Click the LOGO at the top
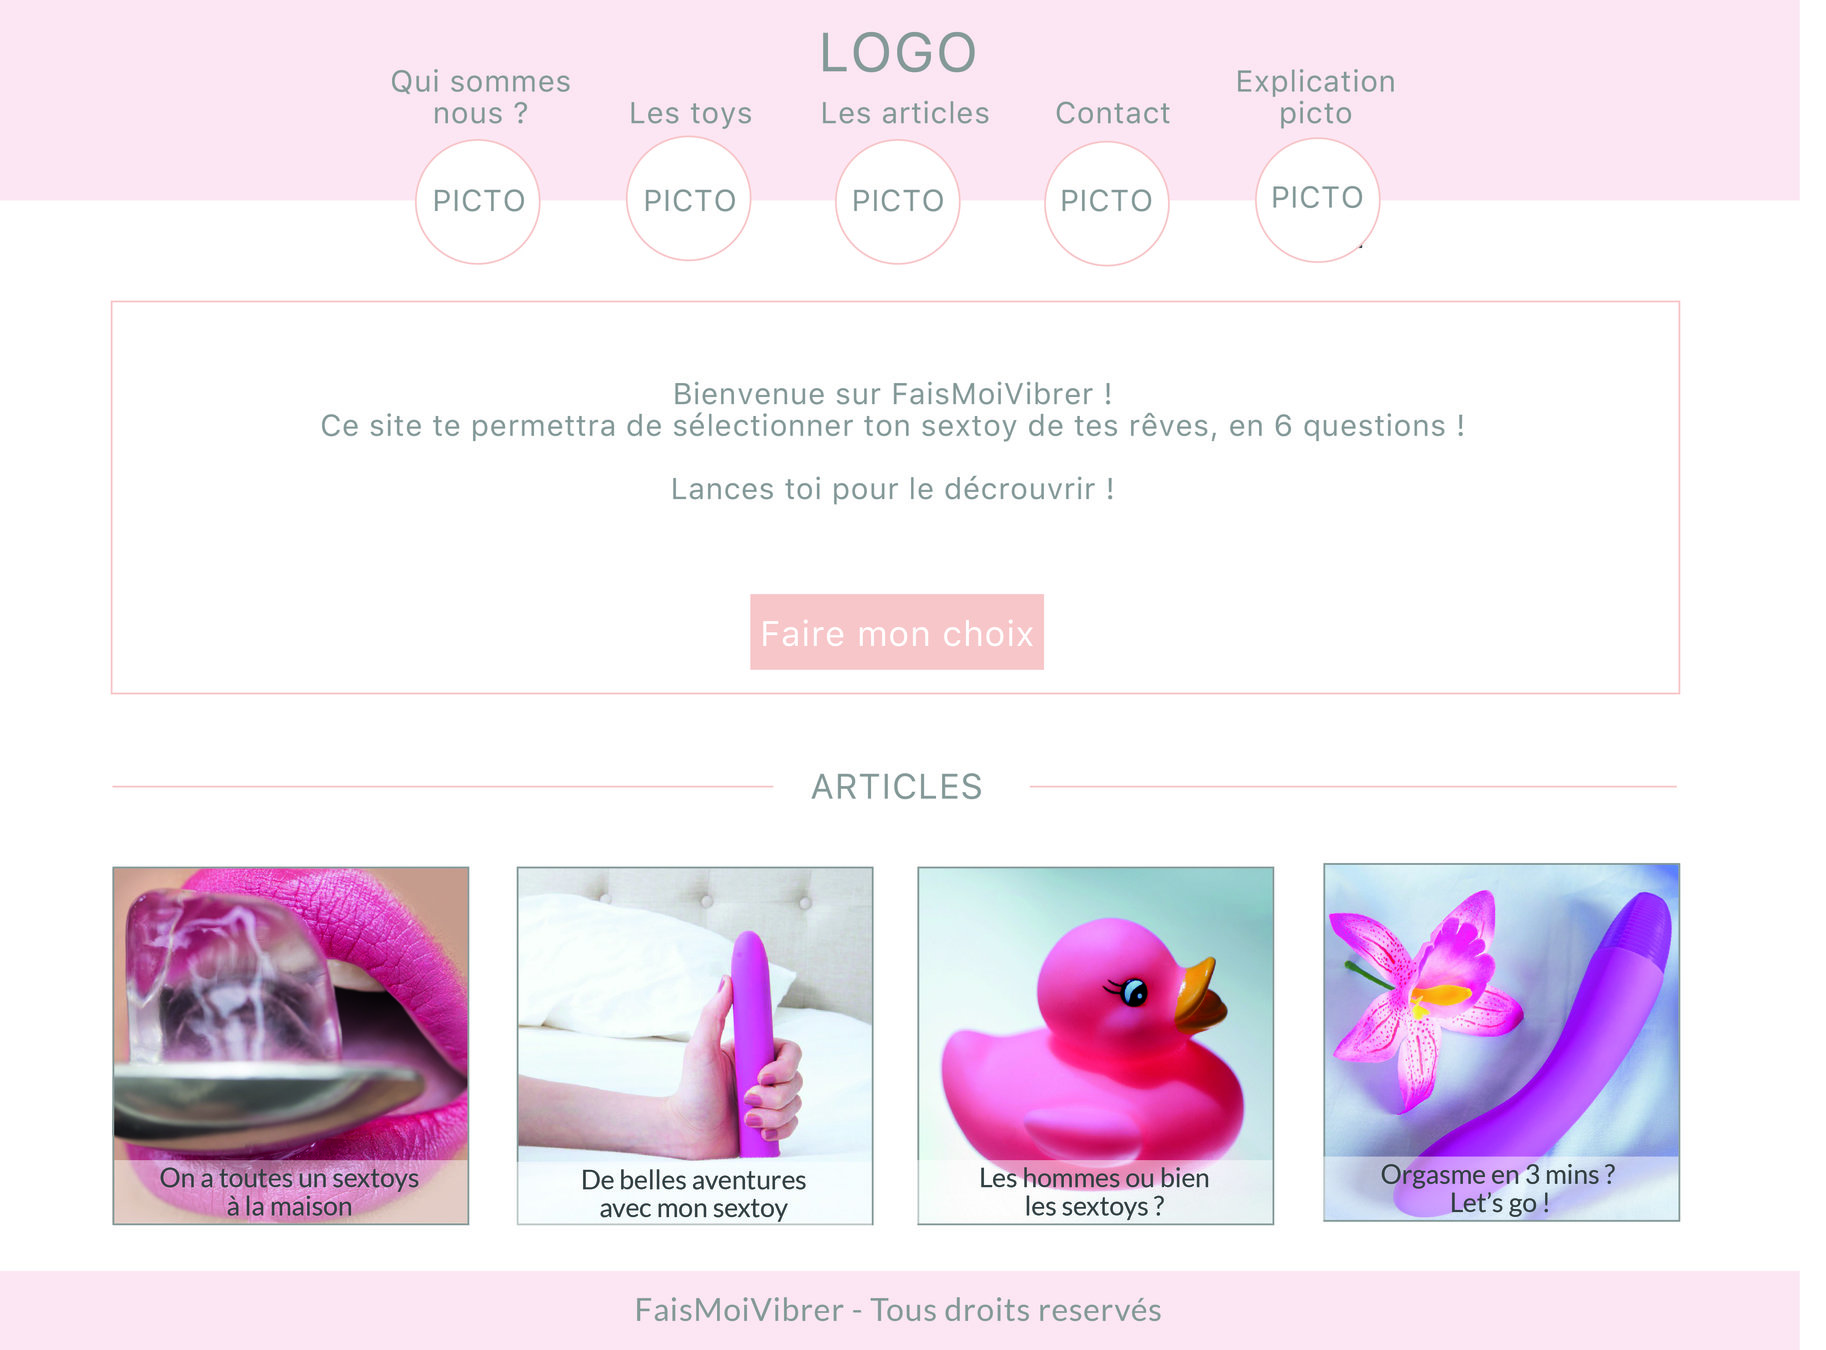This screenshot has width=1826, height=1350. (x=898, y=52)
